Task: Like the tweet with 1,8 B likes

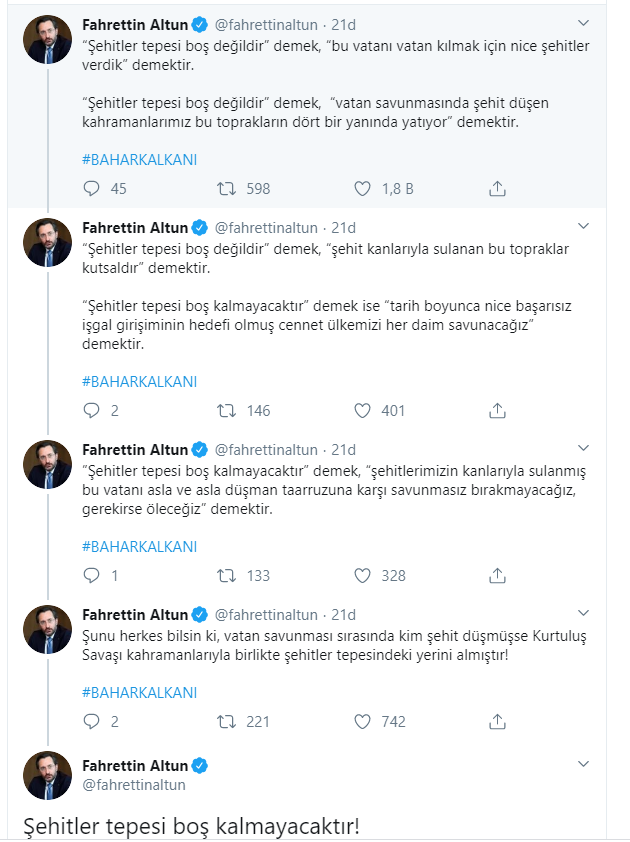Action: point(363,189)
